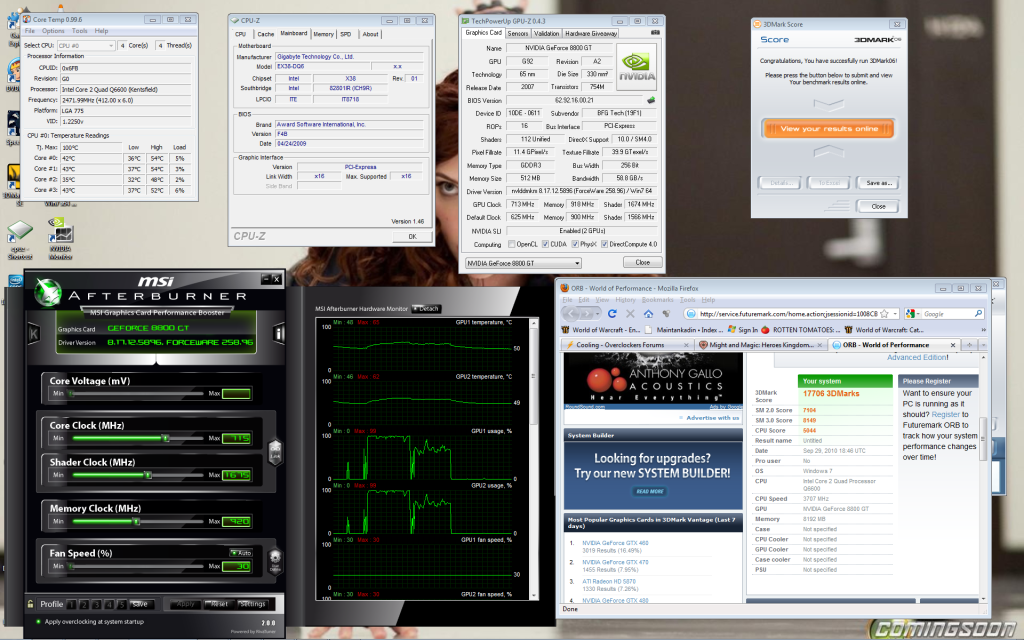The width and height of the screenshot is (1024, 640).
Task: Open the Firefox URL history dropdown arrow
Action: click(895, 313)
